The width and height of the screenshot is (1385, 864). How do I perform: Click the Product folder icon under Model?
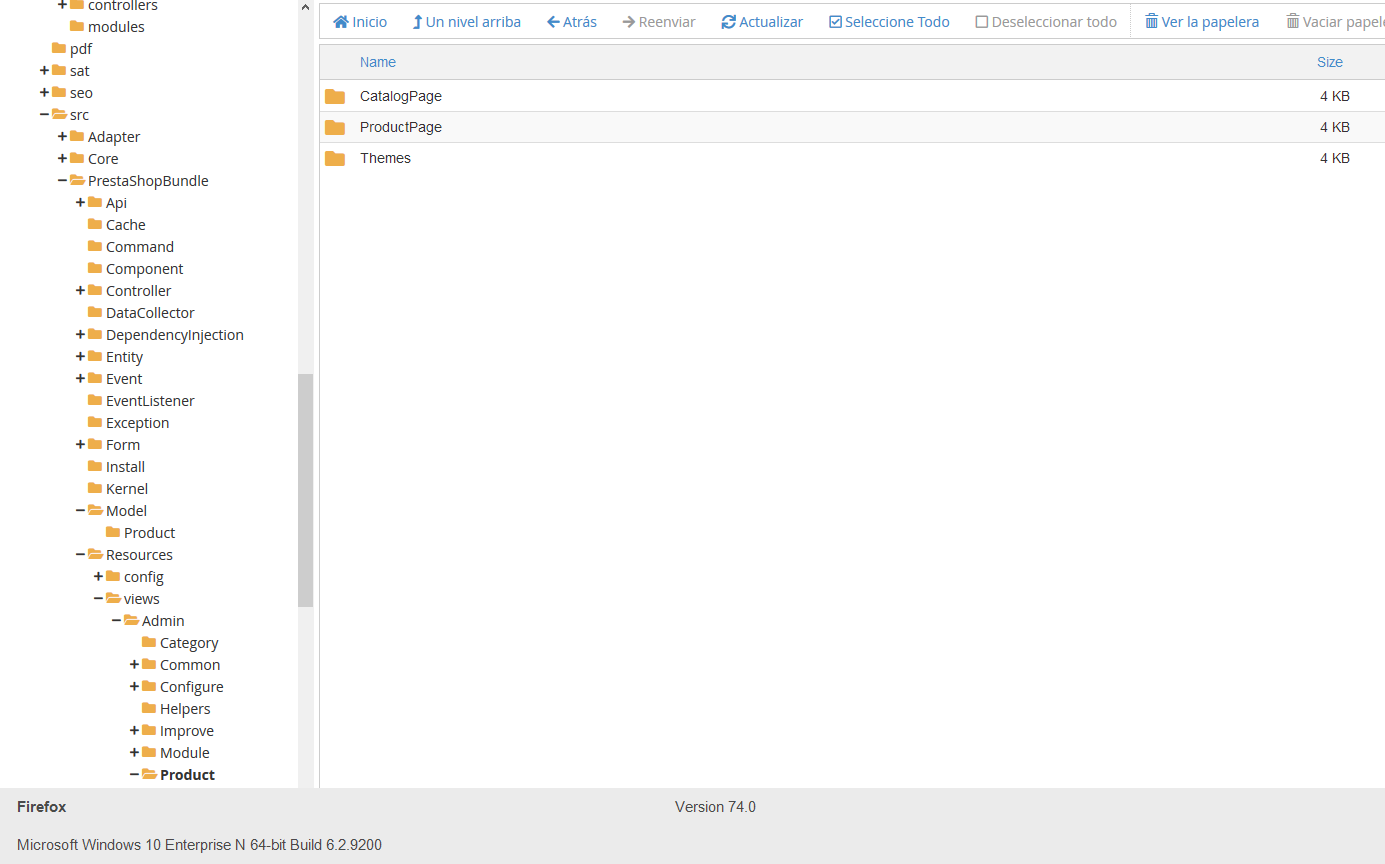click(113, 532)
